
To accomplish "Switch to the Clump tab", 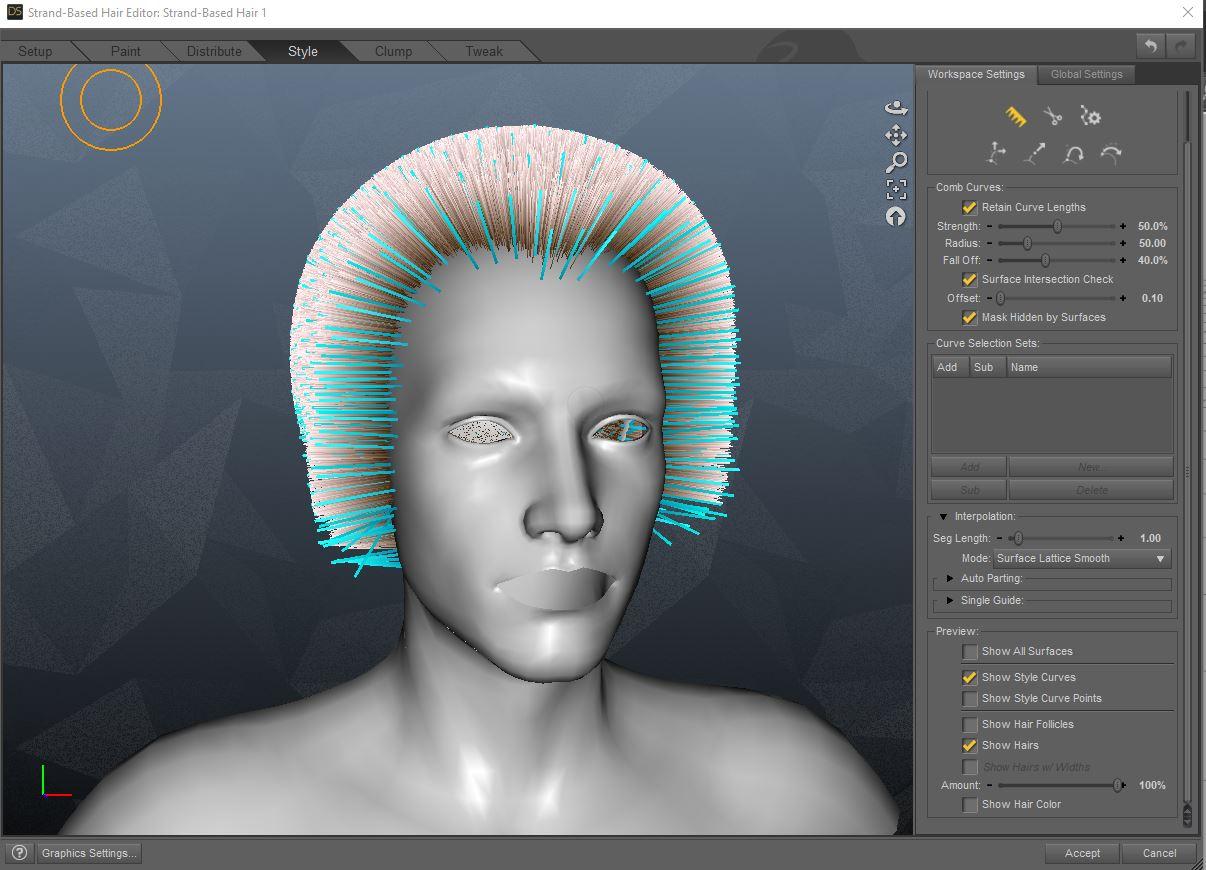I will (x=393, y=51).
